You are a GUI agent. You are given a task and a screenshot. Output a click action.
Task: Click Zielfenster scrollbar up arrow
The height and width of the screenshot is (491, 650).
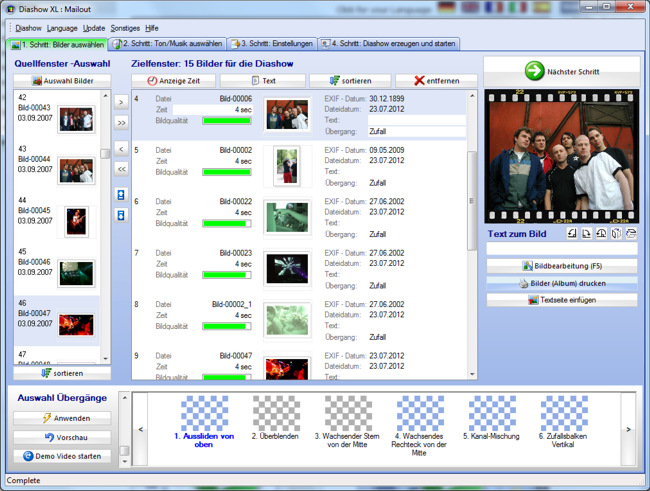pyautogui.click(x=472, y=96)
